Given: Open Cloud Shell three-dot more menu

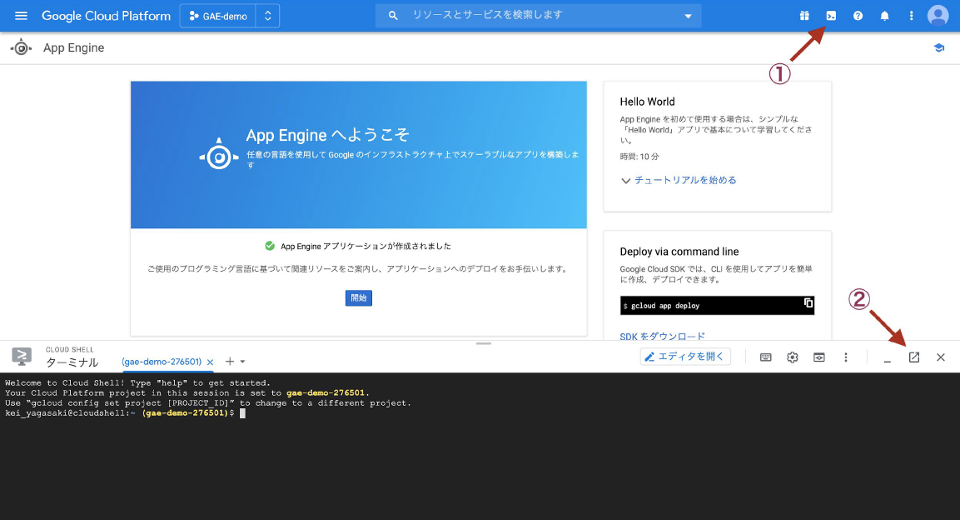Looking at the screenshot, I should click(x=846, y=357).
